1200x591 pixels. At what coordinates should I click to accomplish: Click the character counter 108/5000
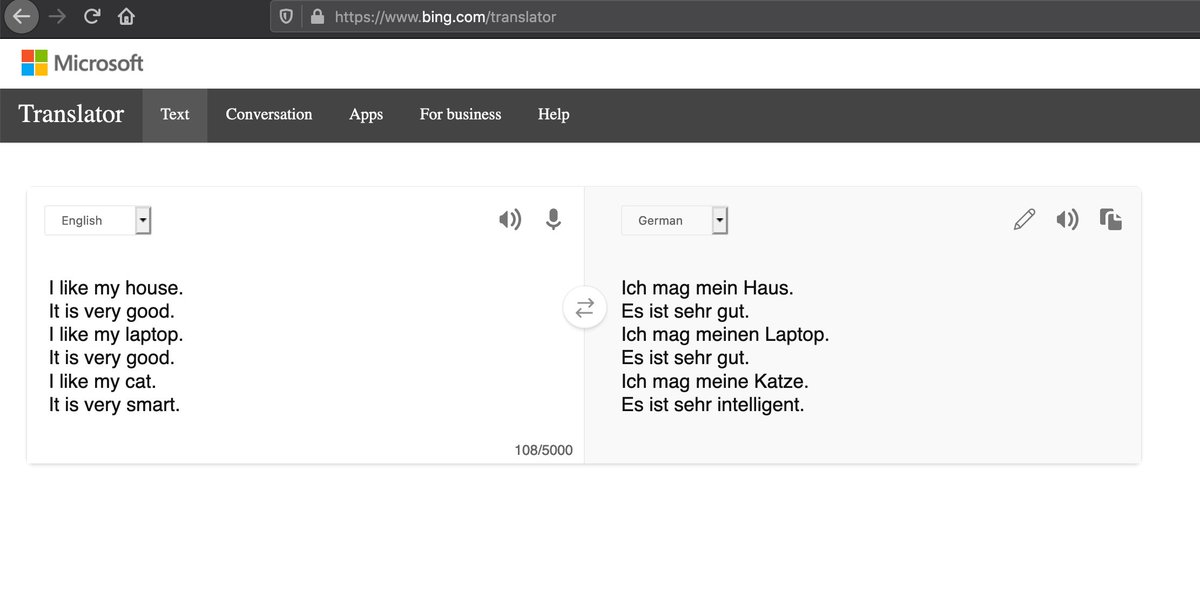[x=544, y=450]
